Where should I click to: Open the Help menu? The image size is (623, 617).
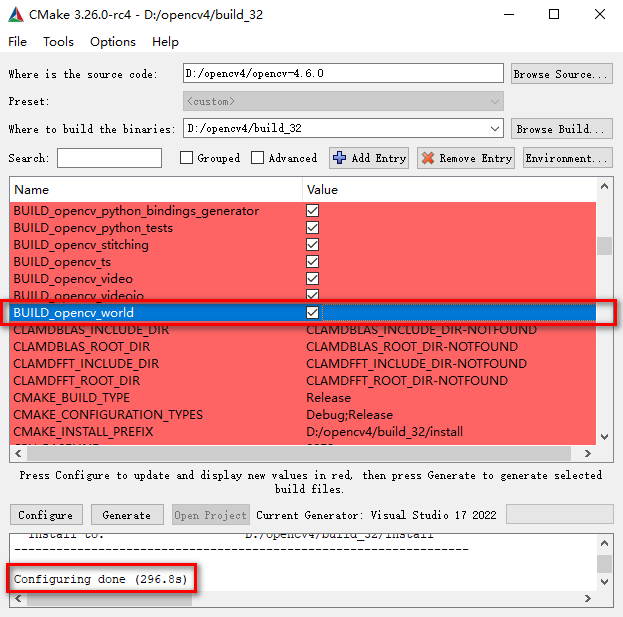(x=165, y=42)
